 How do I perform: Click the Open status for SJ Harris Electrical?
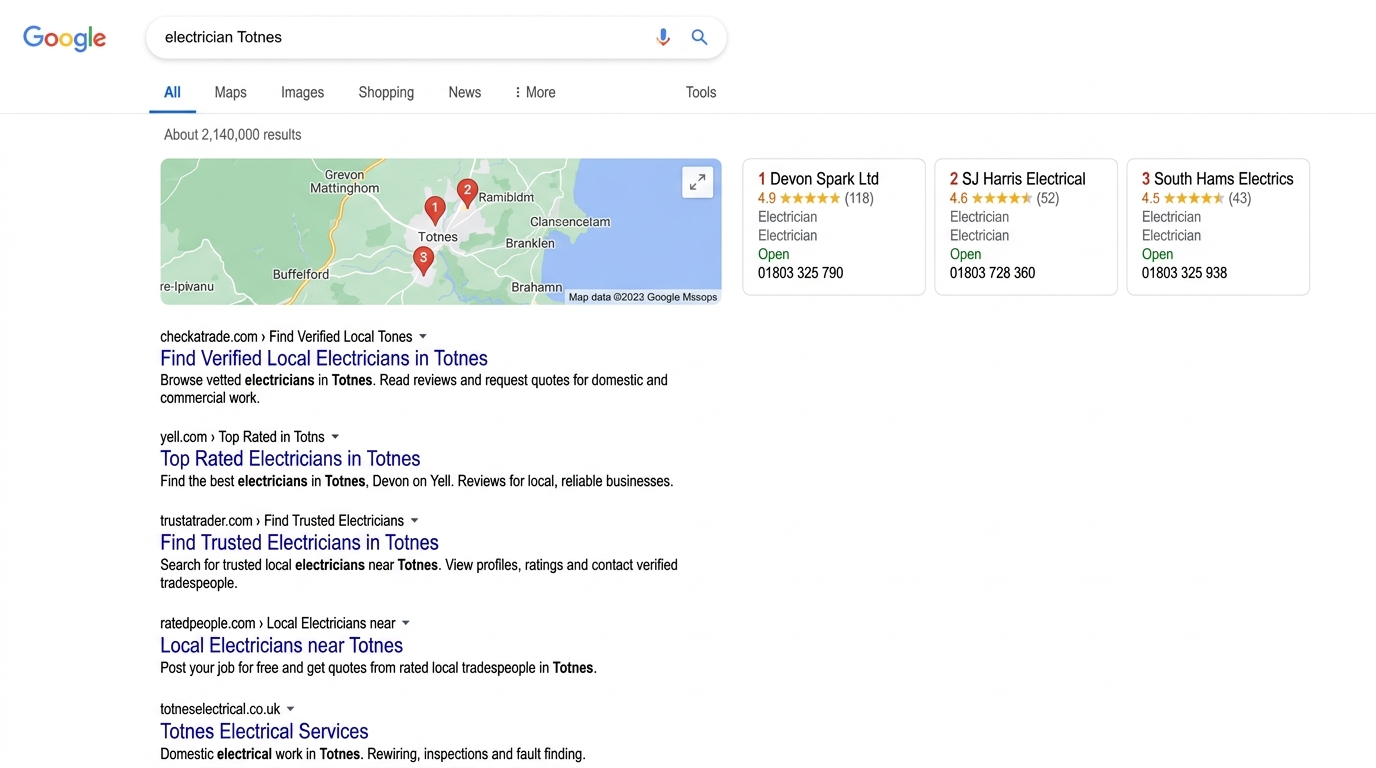pyautogui.click(x=966, y=254)
